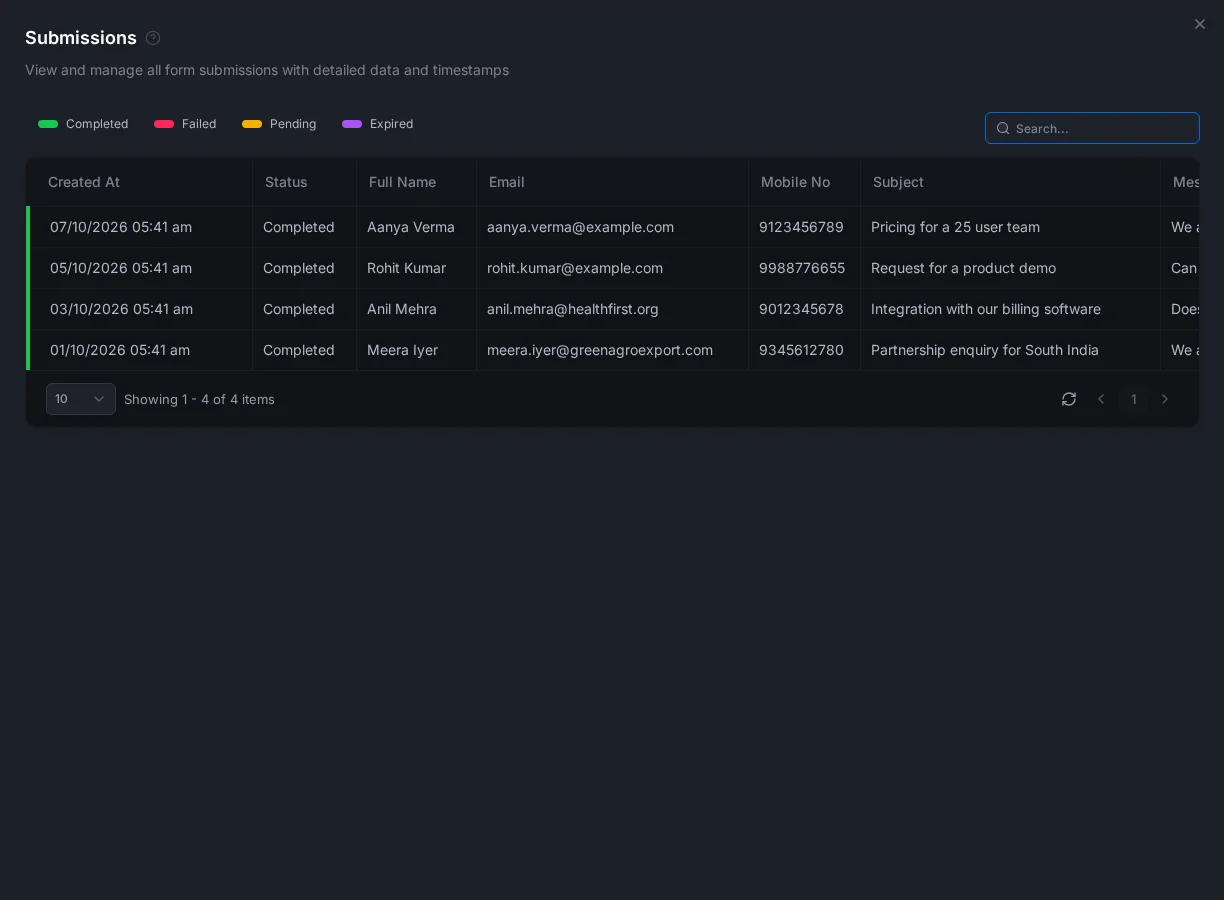1224x900 pixels.
Task: Toggle the Completed status filter
Action: pyautogui.click(x=83, y=124)
